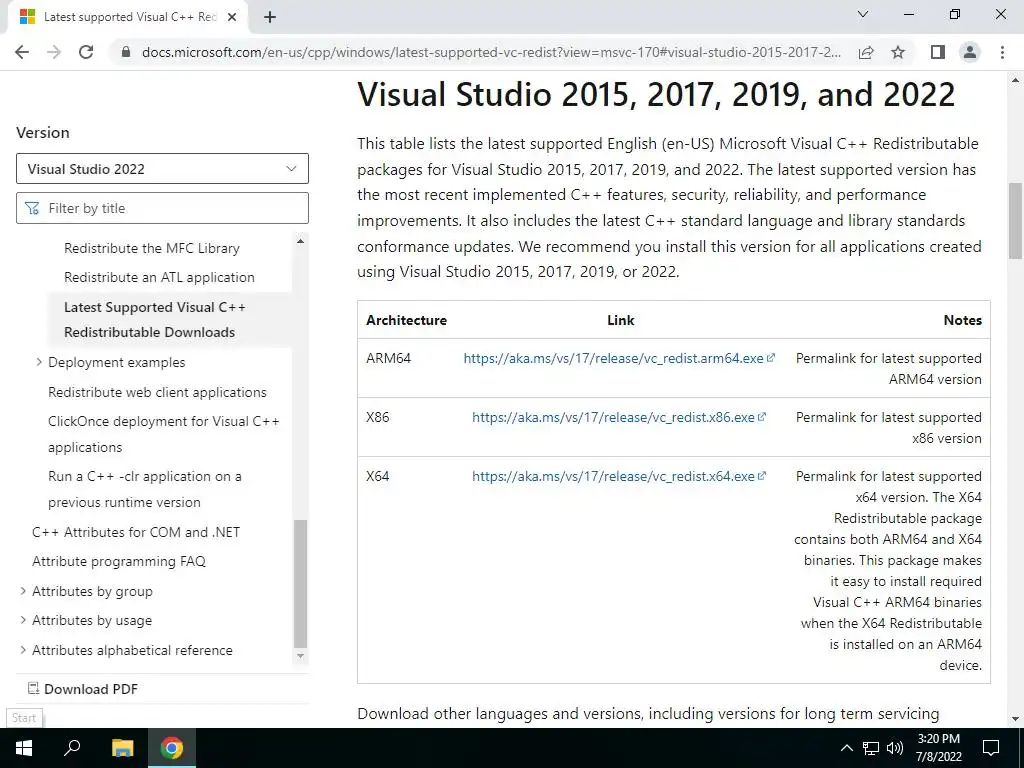Open the browser side panel
1024x768 pixels.
938,52
